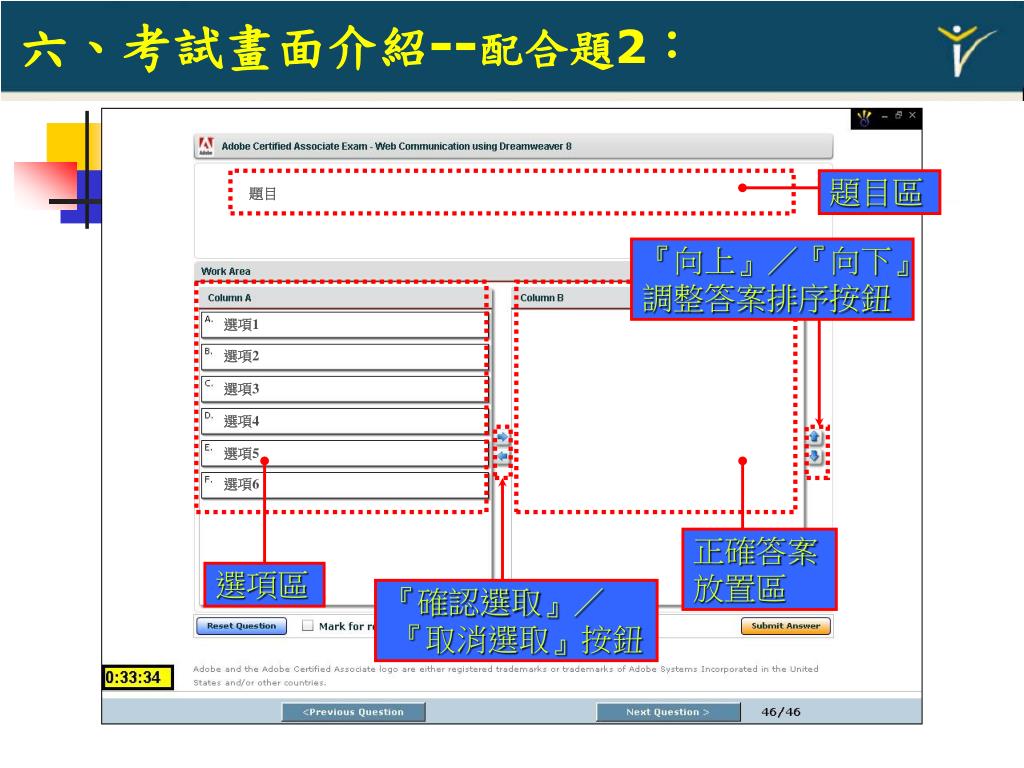Go to the Previous Question
The height and width of the screenshot is (768, 1024).
353,712
